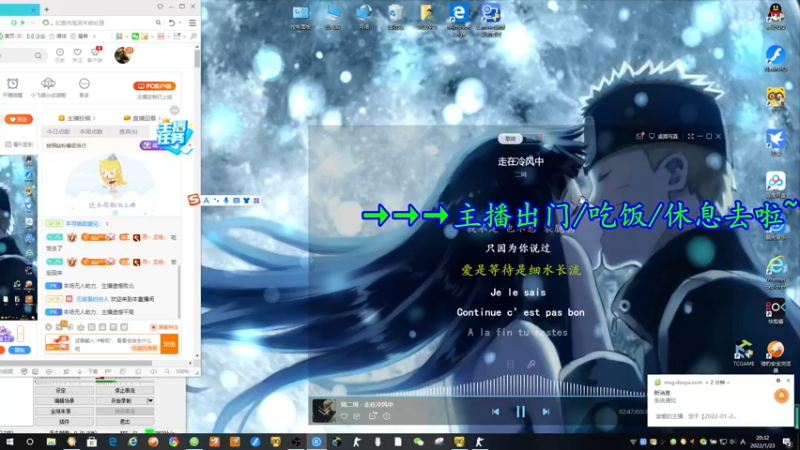
Task: Expand the 开始录制 dropdown arrow
Action: coord(151,401)
